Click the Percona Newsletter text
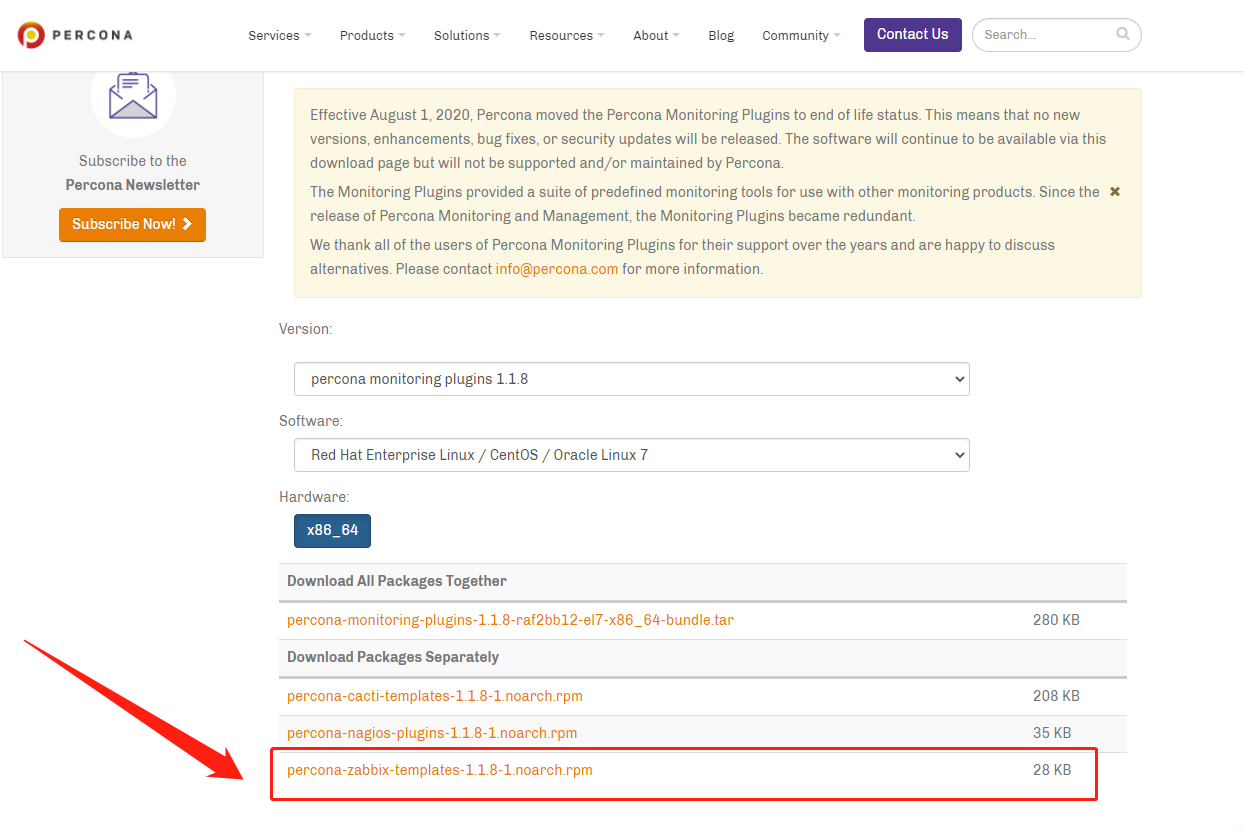The width and height of the screenshot is (1244, 834). [133, 185]
